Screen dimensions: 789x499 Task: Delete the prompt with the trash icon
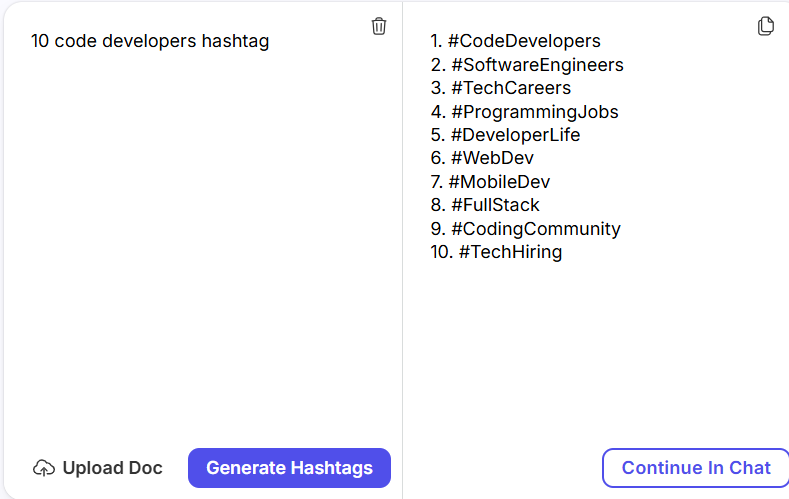pos(379,26)
